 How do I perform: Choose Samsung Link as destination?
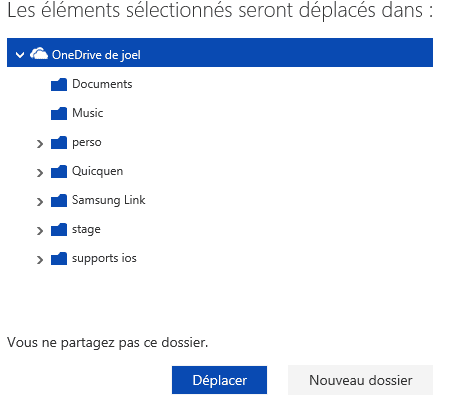pos(109,200)
